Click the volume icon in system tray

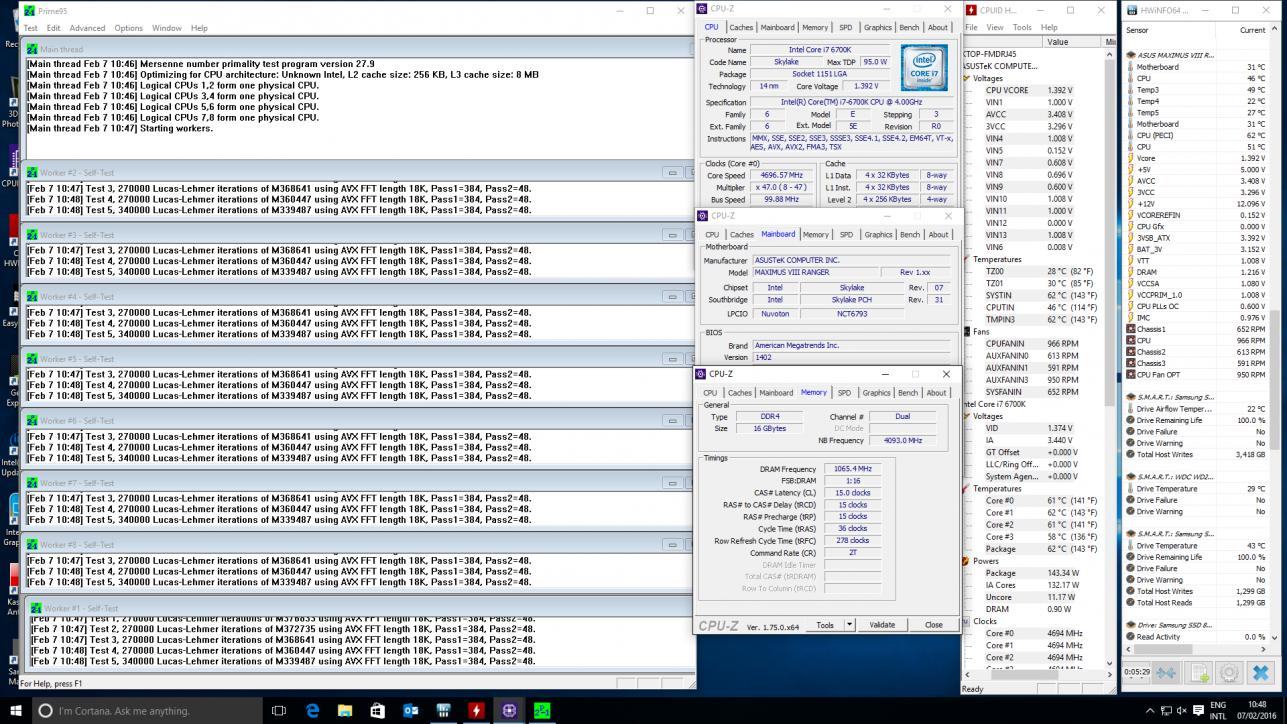pos(1182,711)
